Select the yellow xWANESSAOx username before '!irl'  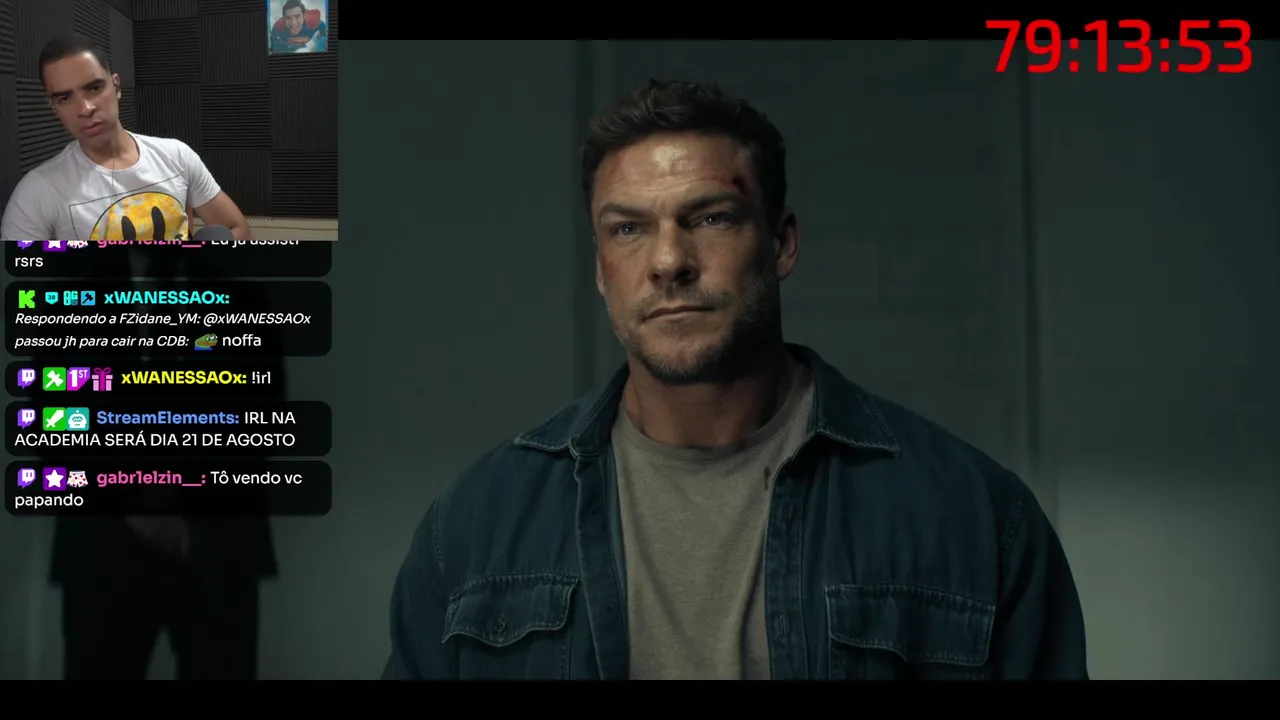[183, 378]
